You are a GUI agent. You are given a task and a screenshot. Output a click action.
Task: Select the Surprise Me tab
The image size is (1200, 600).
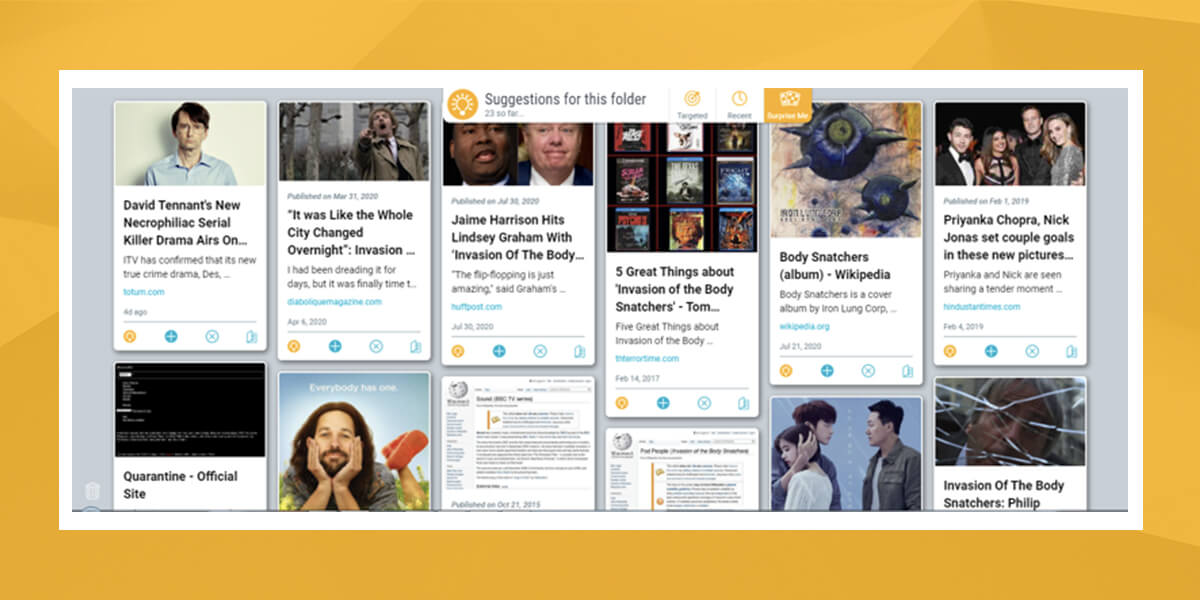(788, 104)
